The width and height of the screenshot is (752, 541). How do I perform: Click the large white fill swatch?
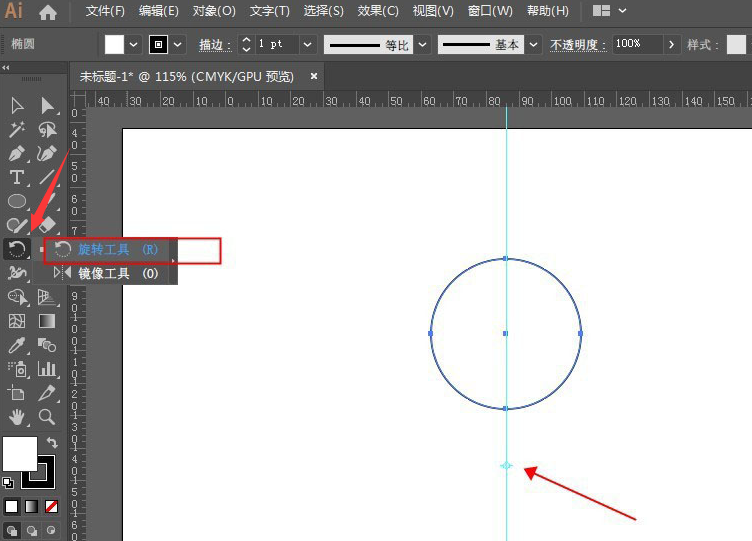(x=19, y=453)
